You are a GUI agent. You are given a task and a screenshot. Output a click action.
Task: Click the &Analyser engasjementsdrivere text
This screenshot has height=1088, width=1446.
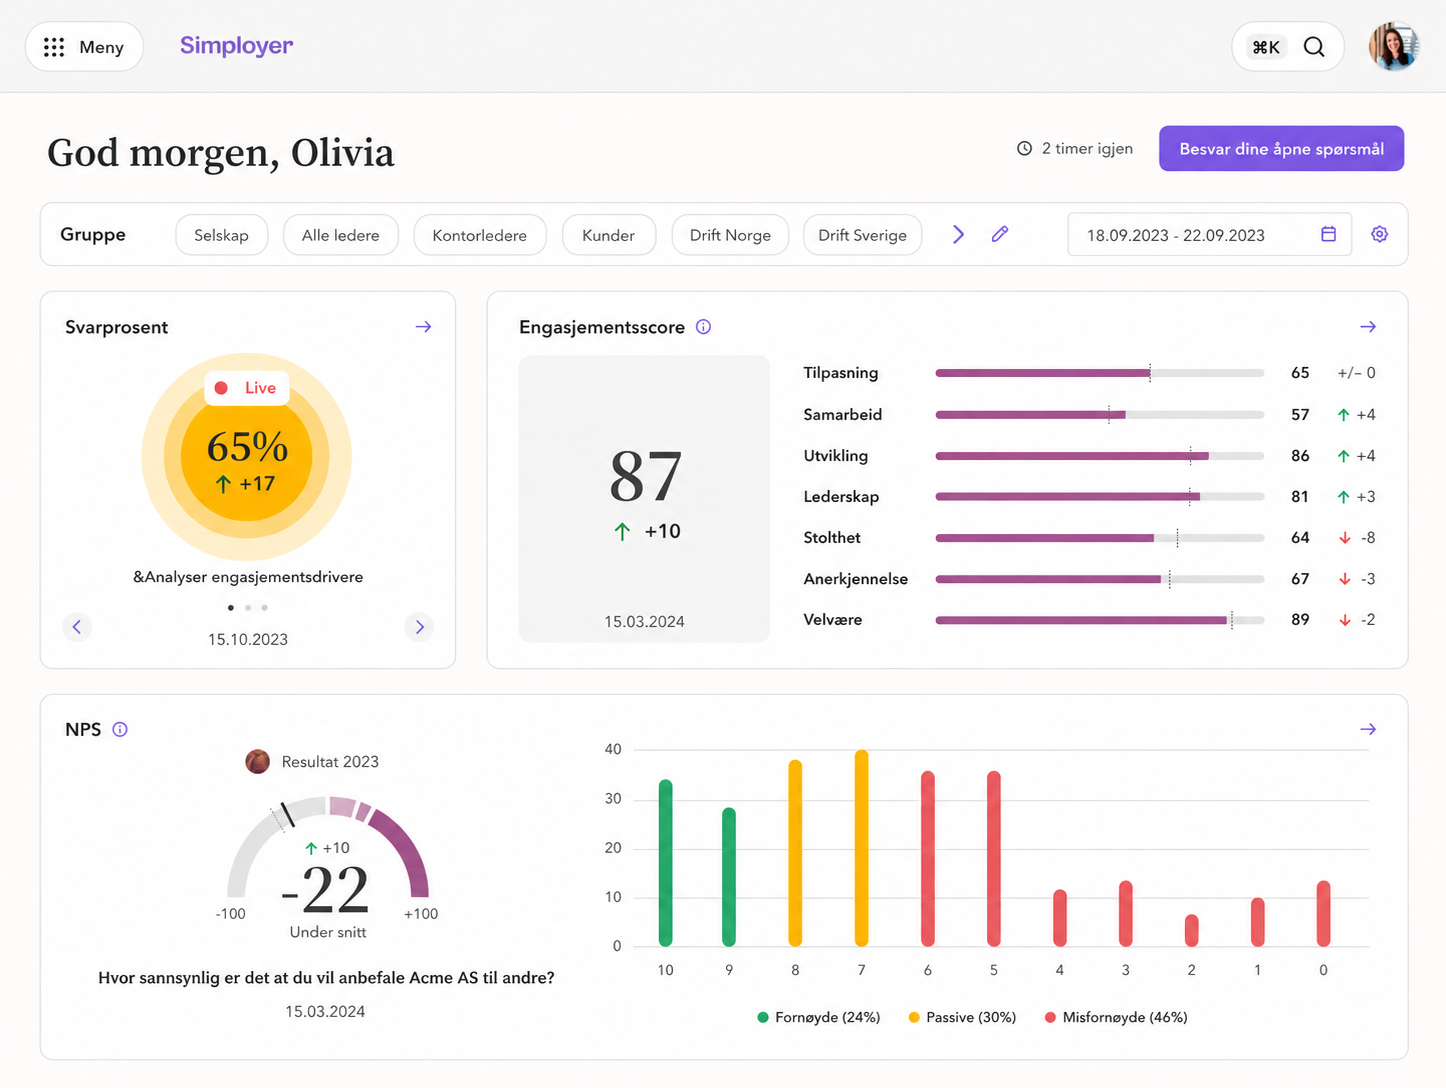pyautogui.click(x=248, y=577)
